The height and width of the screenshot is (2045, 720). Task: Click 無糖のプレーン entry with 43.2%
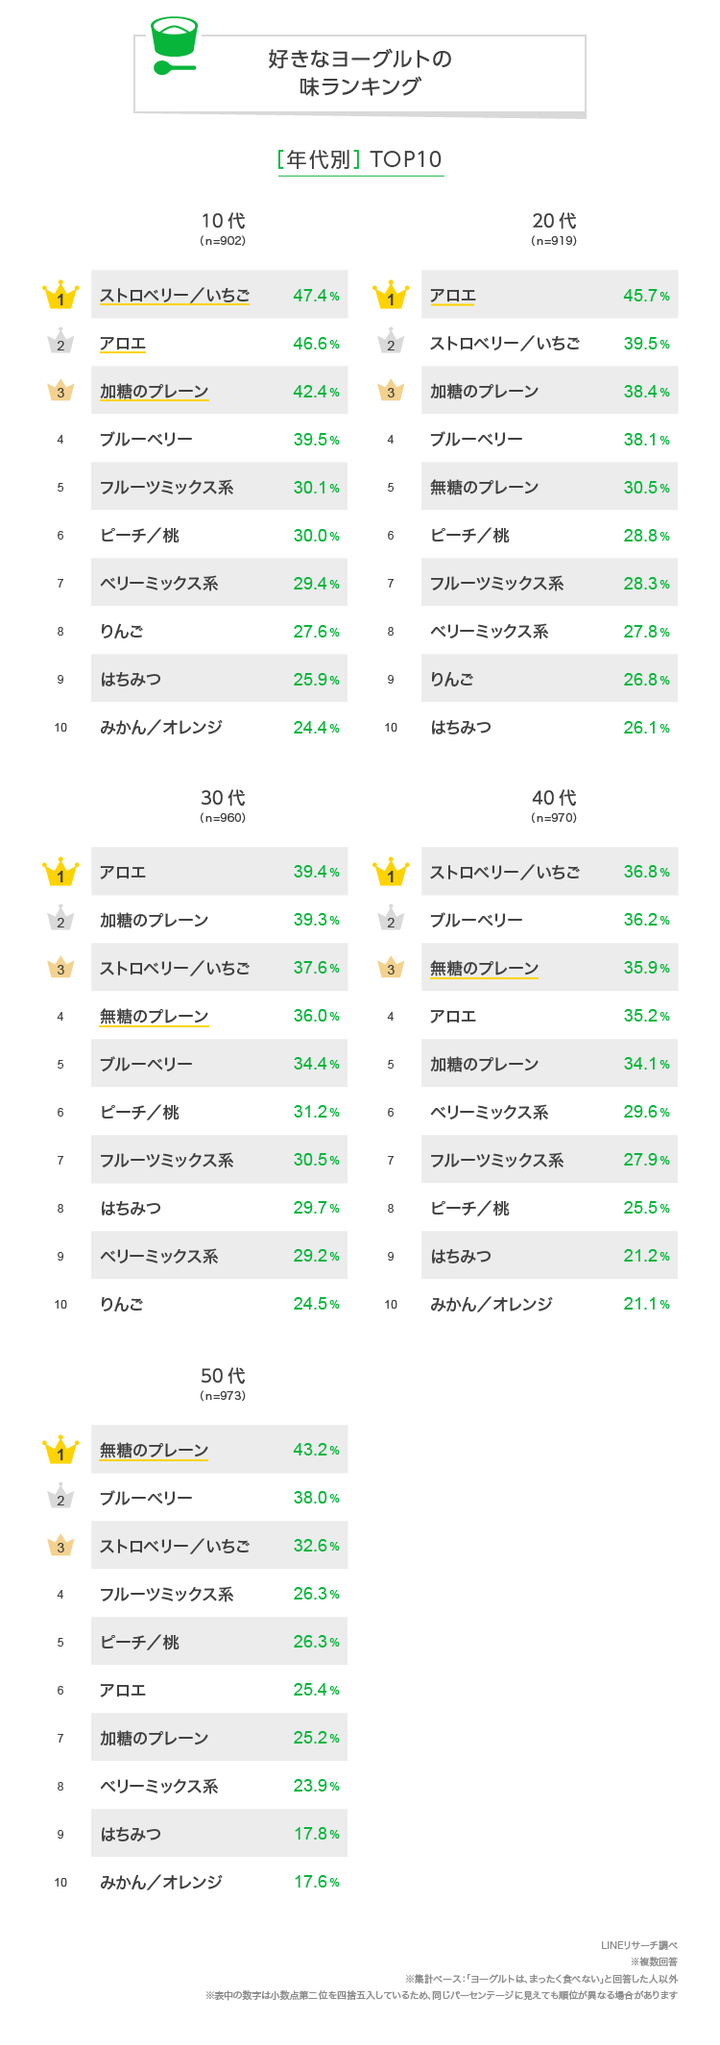click(219, 1450)
